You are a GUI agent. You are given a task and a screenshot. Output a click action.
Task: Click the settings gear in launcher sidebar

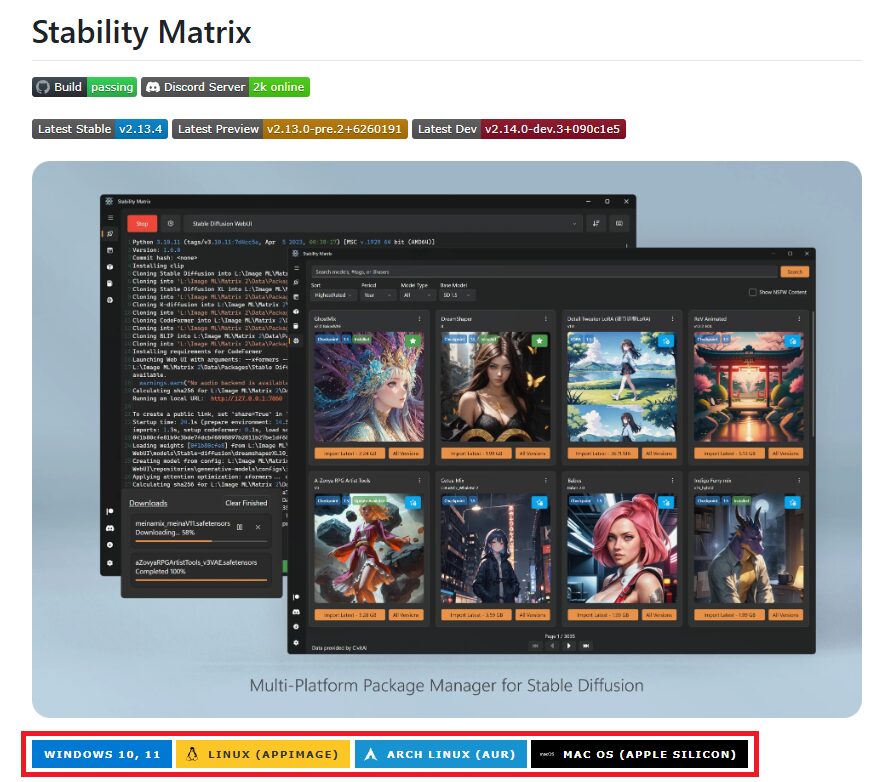(110, 563)
